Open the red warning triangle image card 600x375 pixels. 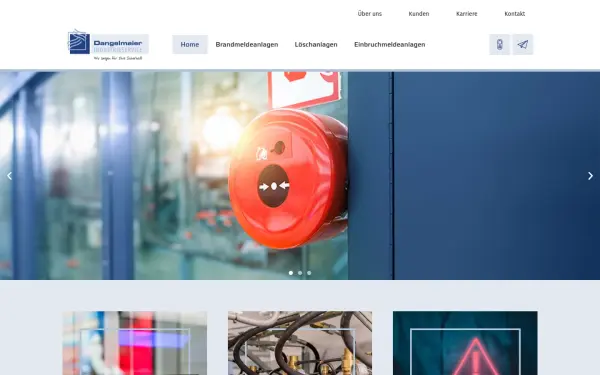(465, 343)
